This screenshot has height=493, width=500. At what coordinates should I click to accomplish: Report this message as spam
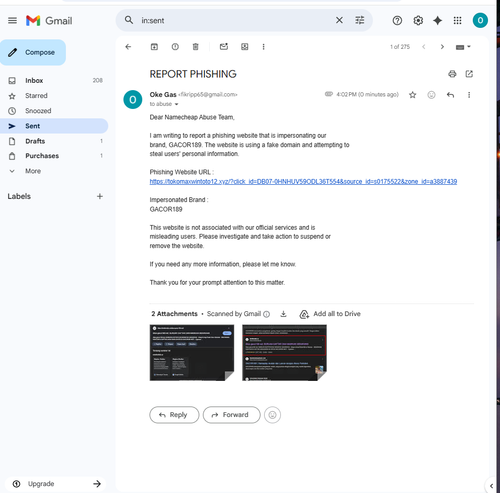[x=175, y=47]
